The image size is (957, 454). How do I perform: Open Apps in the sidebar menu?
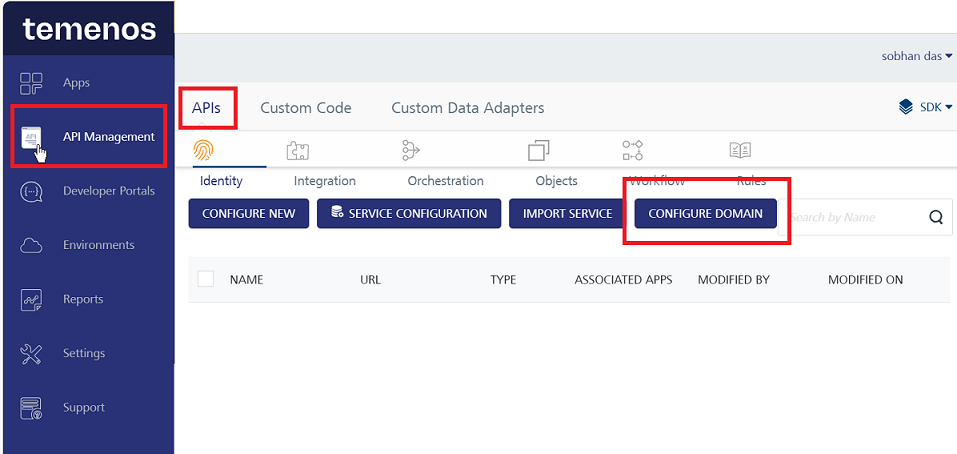[76, 83]
